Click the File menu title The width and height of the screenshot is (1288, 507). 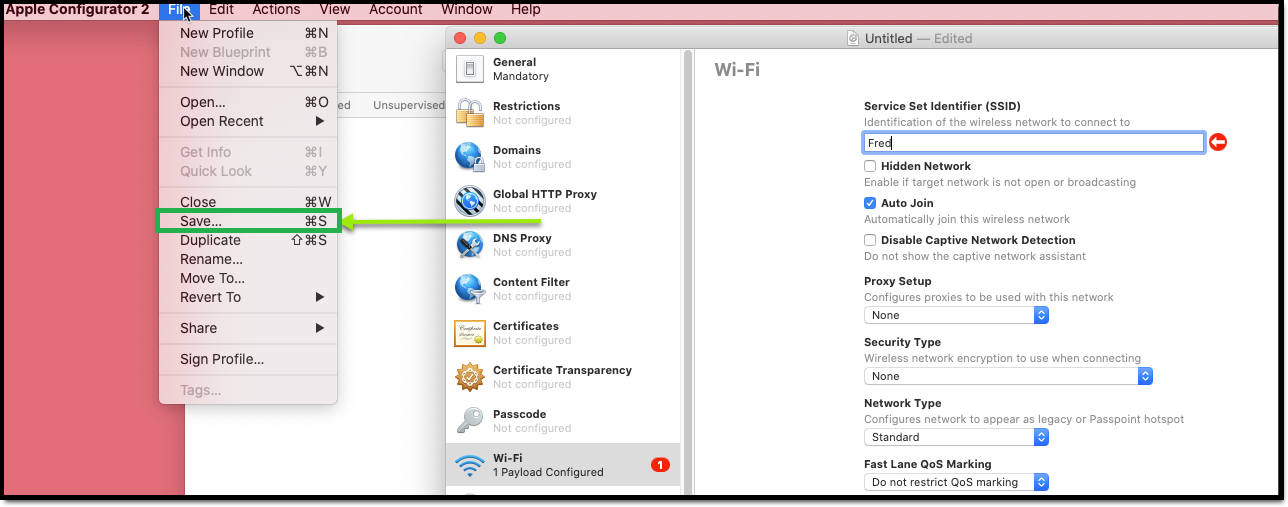click(180, 9)
